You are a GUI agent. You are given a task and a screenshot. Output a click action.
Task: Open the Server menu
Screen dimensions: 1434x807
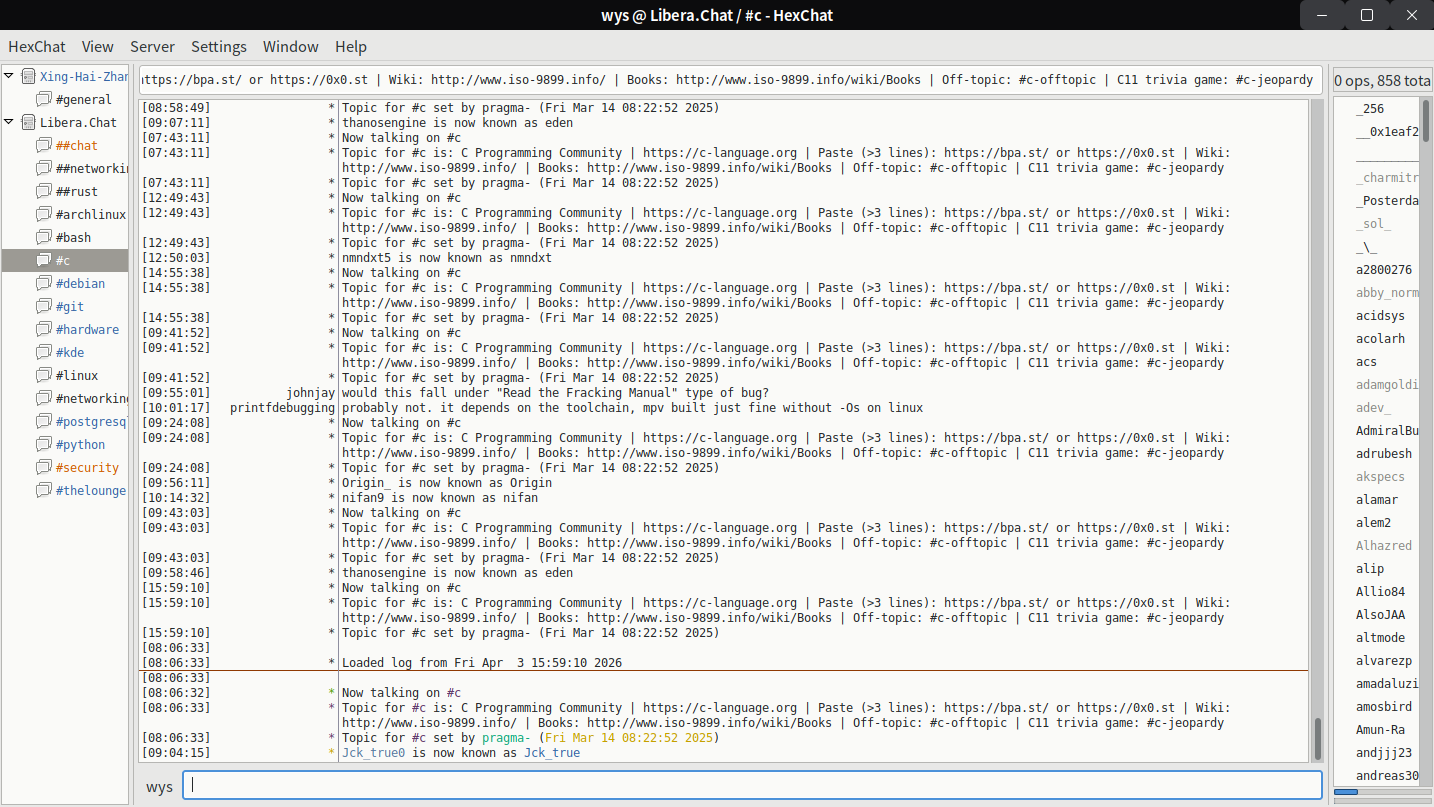click(152, 47)
